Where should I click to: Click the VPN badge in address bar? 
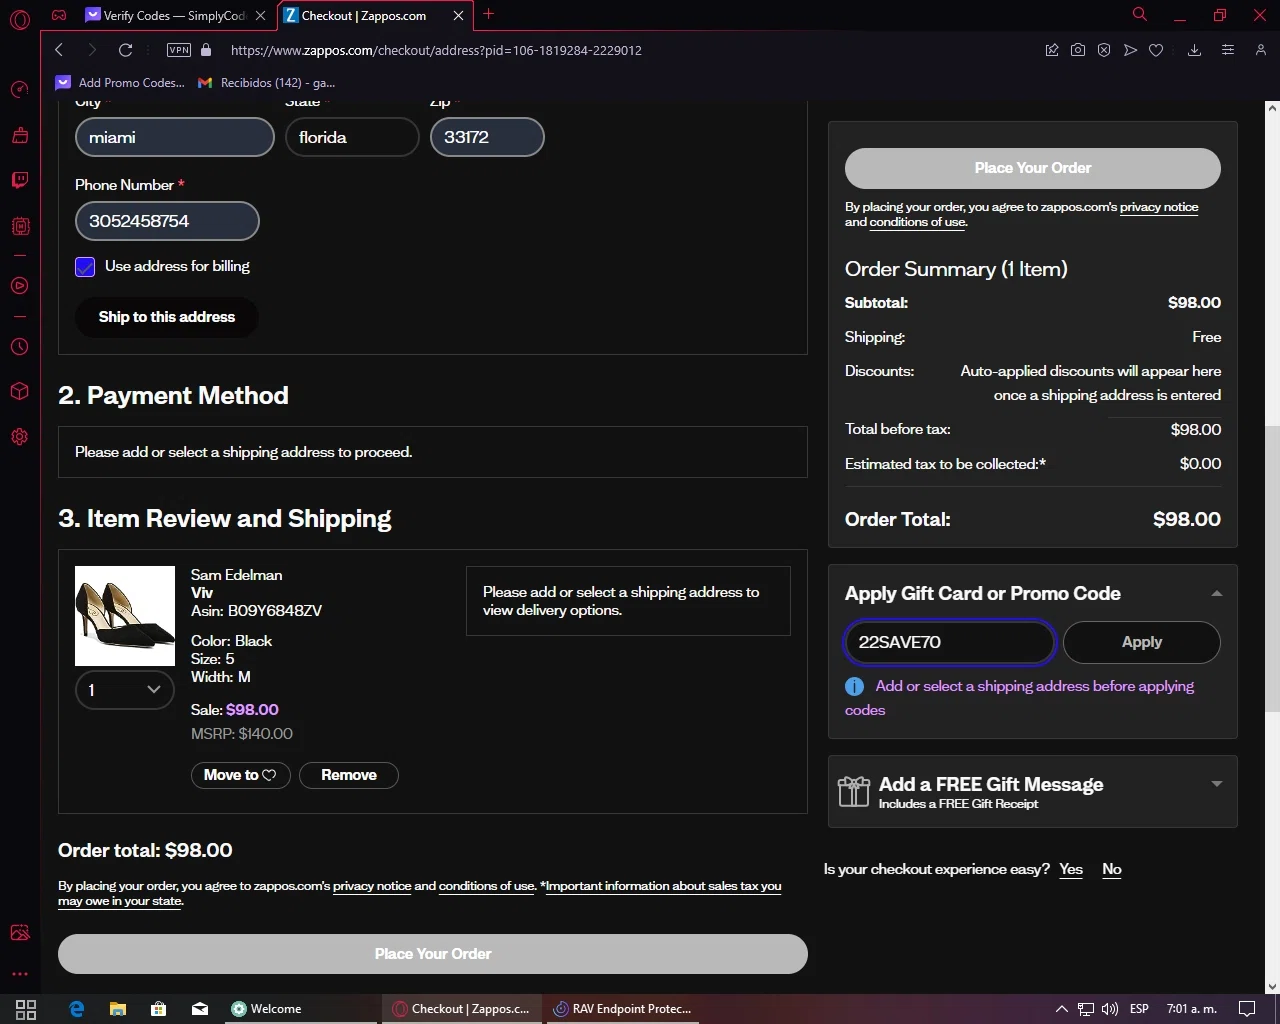click(179, 50)
